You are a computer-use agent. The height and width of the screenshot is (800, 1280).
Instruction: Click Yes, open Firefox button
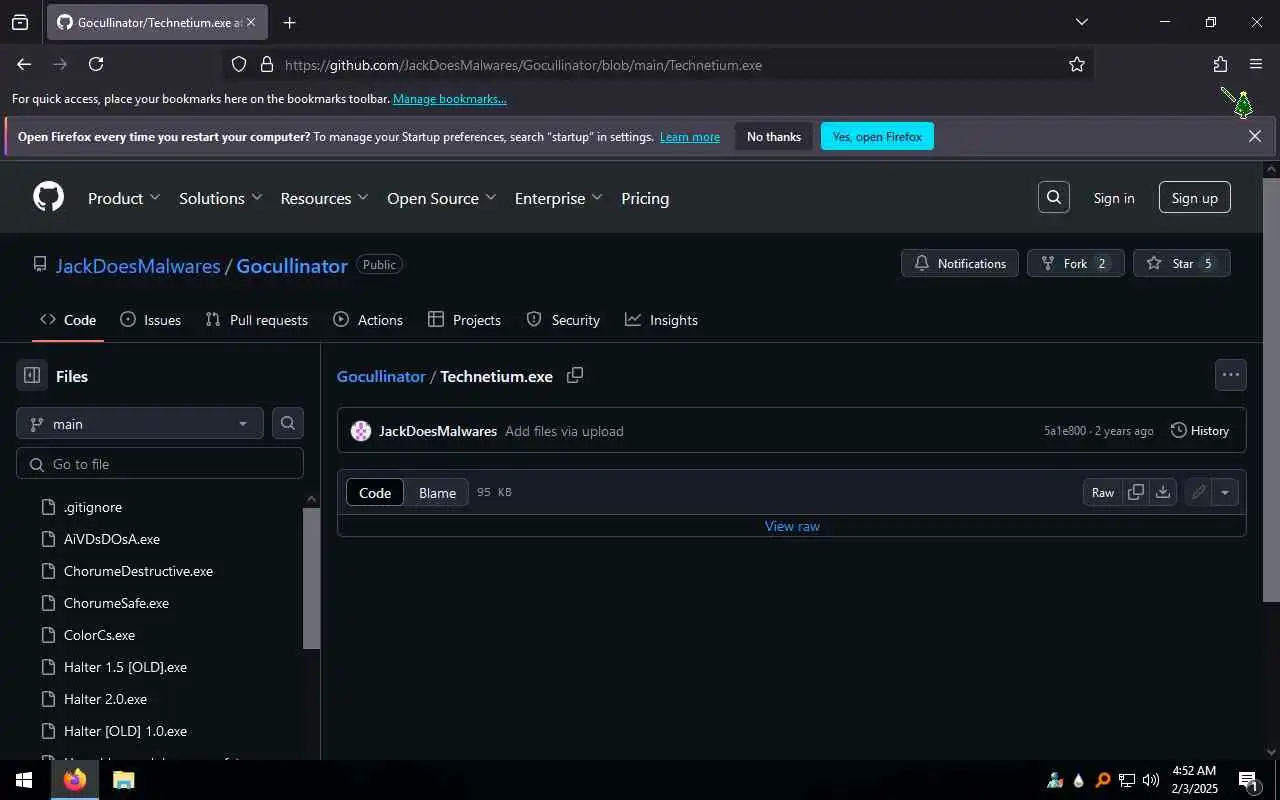click(877, 136)
